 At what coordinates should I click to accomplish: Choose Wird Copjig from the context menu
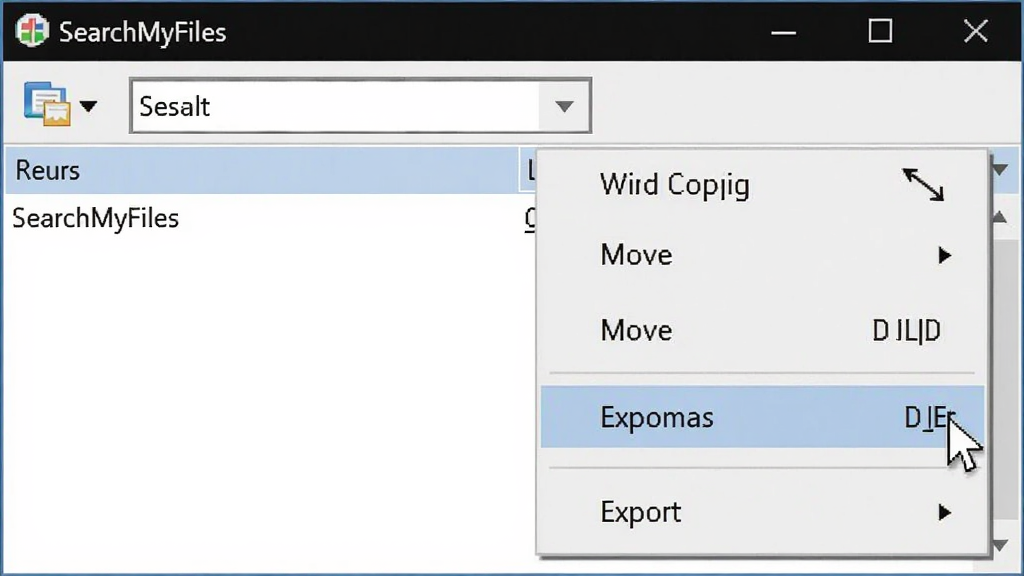coord(762,185)
